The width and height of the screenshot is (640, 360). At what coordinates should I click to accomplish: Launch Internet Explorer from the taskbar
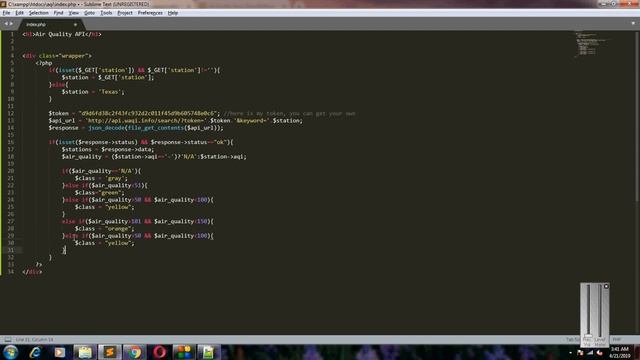[x=35, y=352]
